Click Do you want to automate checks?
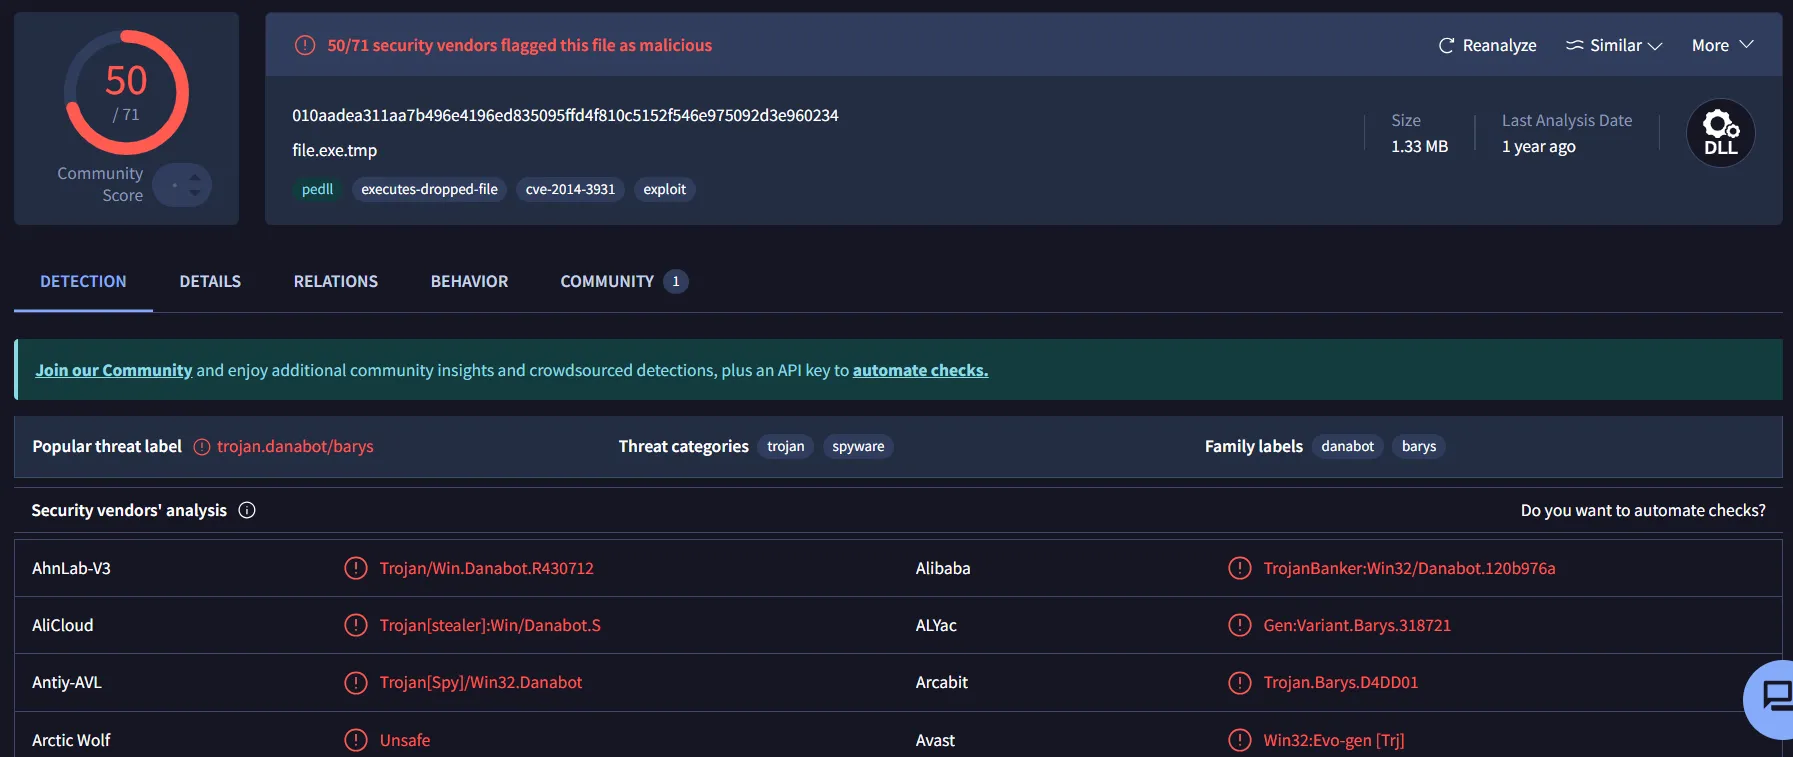This screenshot has height=757, width=1793. pos(1643,510)
